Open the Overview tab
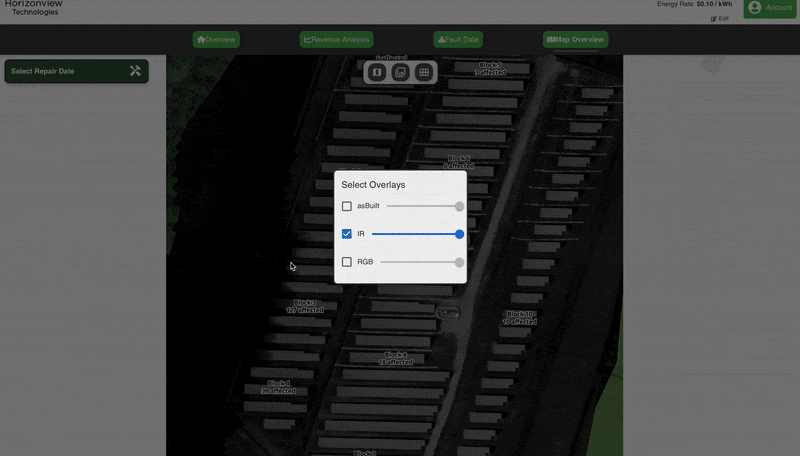800x456 pixels. tap(216, 40)
